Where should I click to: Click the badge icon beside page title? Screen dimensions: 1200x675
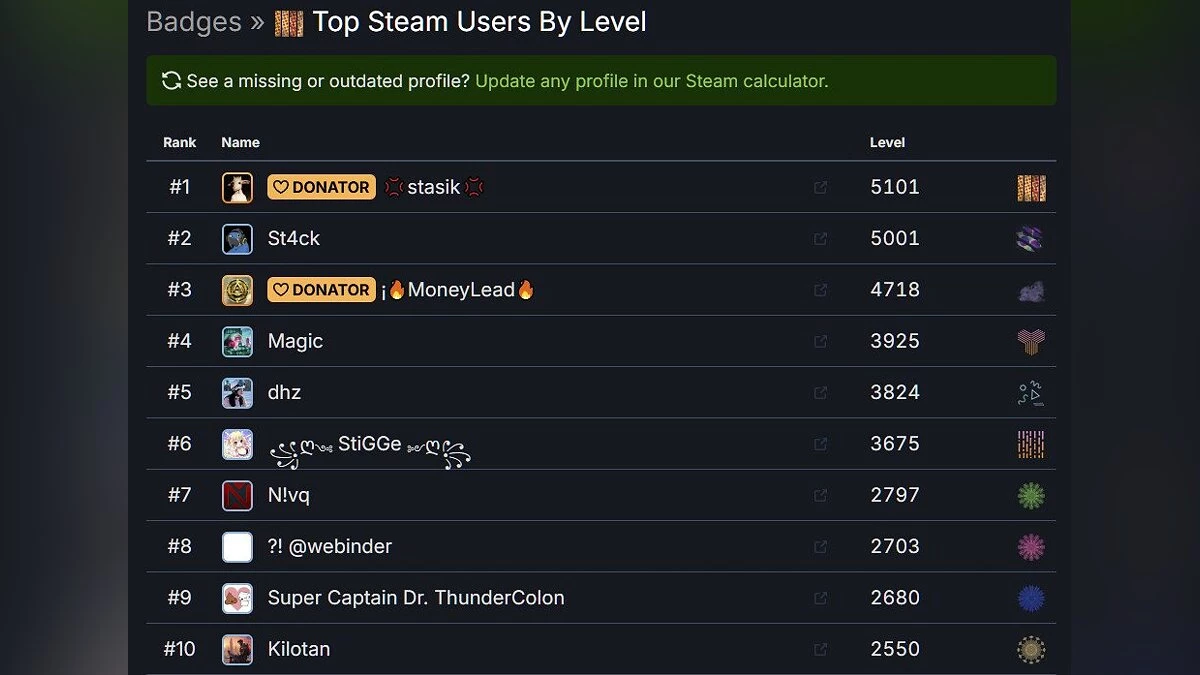(x=289, y=22)
